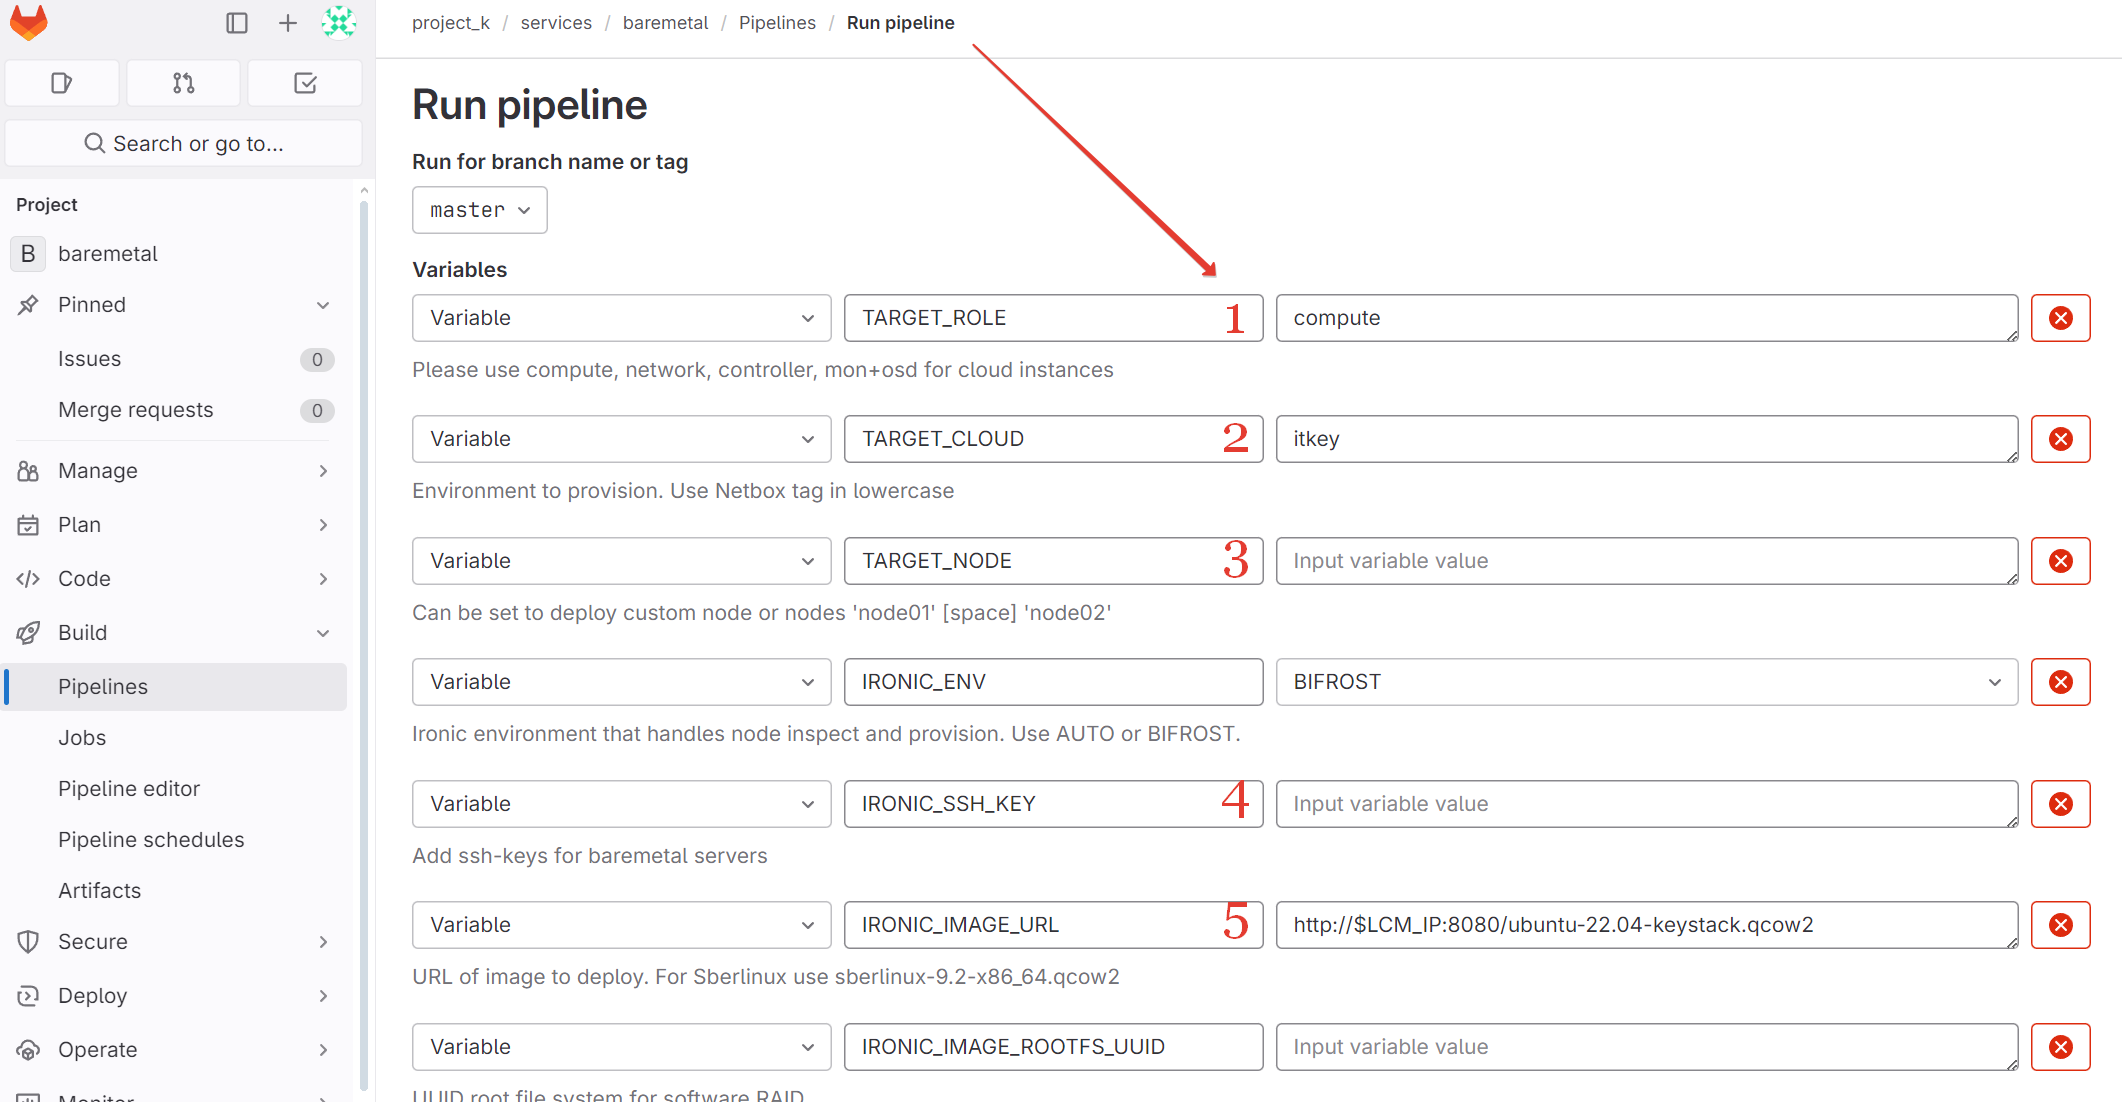This screenshot has height=1102, width=2122.
Task: Delete the IRONIC_SSH_KEY variable row
Action: 2060,804
